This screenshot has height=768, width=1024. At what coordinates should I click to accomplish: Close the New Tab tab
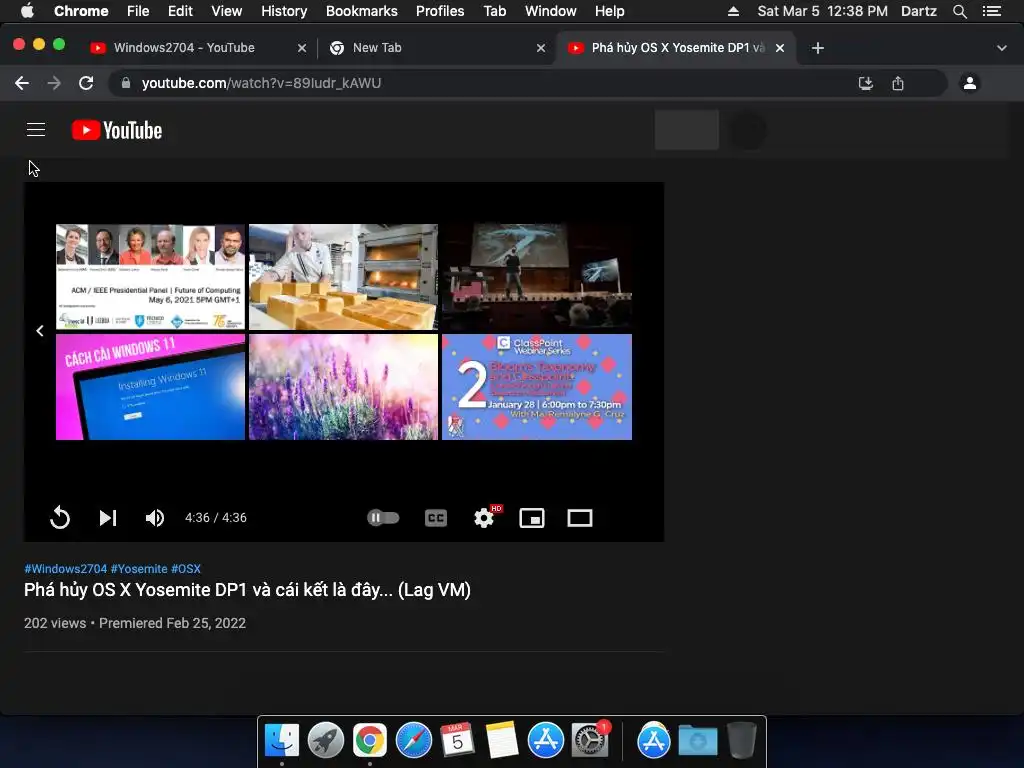click(541, 48)
